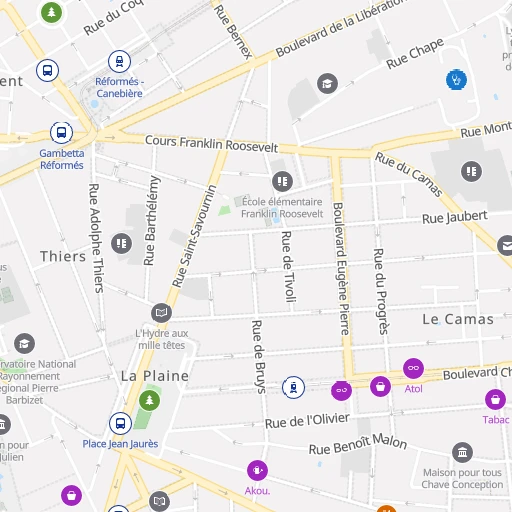This screenshot has height=512, width=512.
Task: Click the L'Hydre aux mille têtes bookstore icon
Action: click(x=161, y=313)
